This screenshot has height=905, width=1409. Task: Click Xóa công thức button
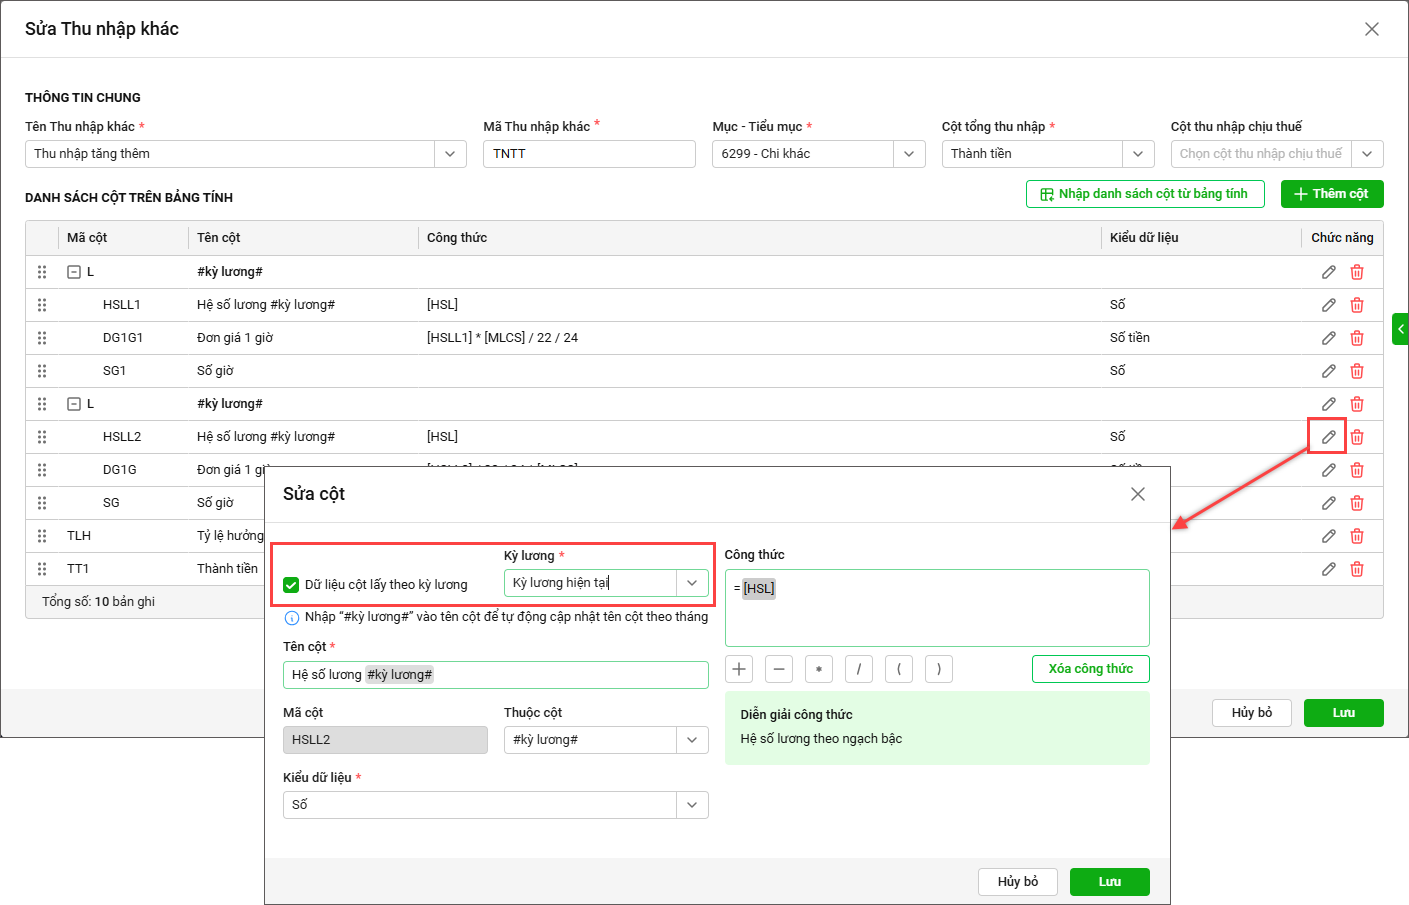pos(1090,669)
